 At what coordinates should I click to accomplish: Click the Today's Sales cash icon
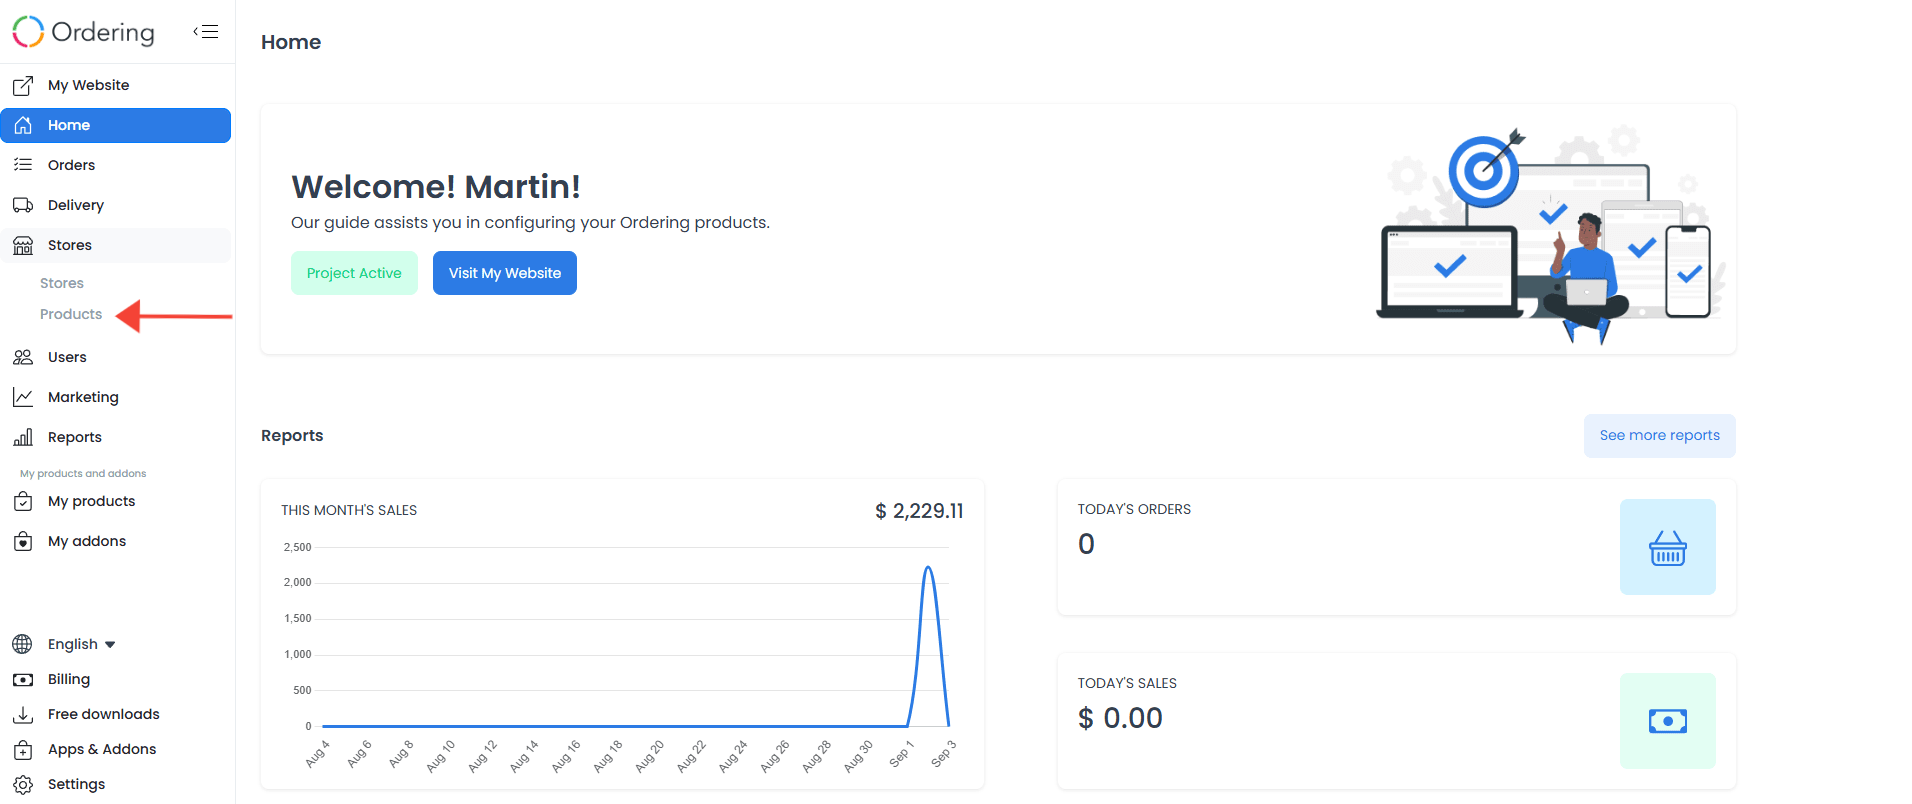[1668, 721]
